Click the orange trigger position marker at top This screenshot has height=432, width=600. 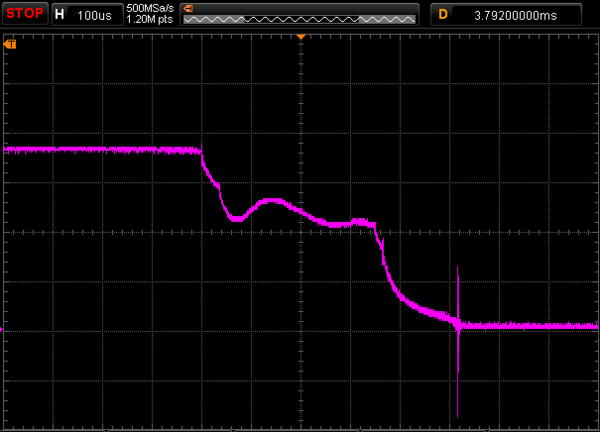click(x=301, y=37)
